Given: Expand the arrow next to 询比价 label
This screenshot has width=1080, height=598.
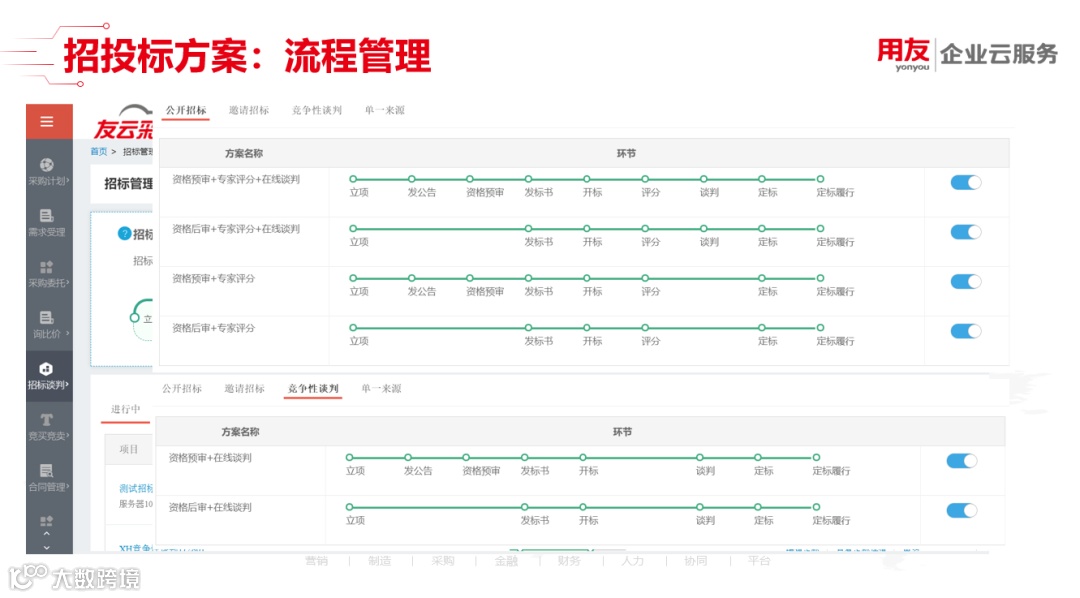Looking at the screenshot, I should pos(68,333).
